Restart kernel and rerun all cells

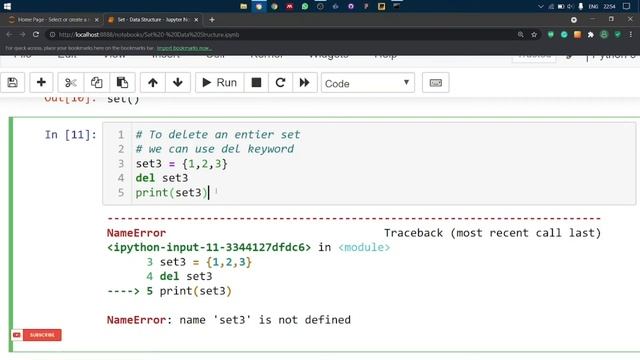click(304, 83)
